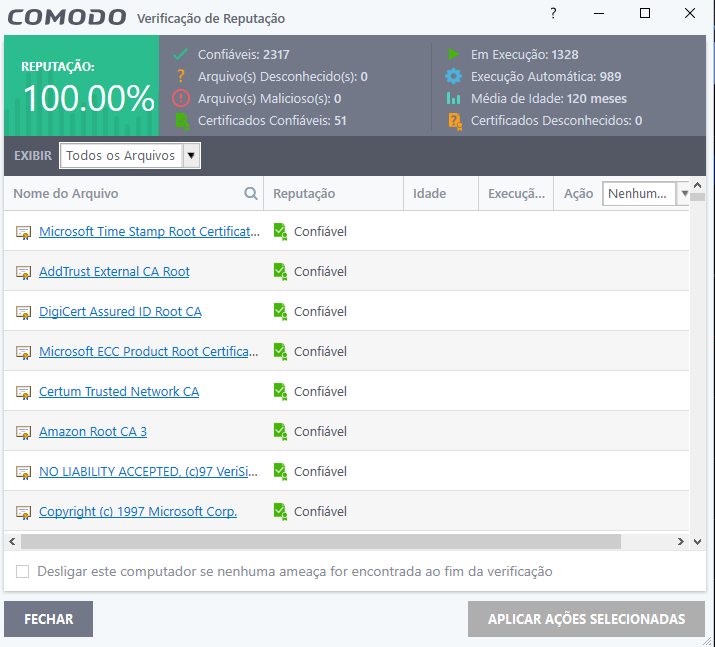Open DigiCert Assured ID Root CA link

click(120, 312)
